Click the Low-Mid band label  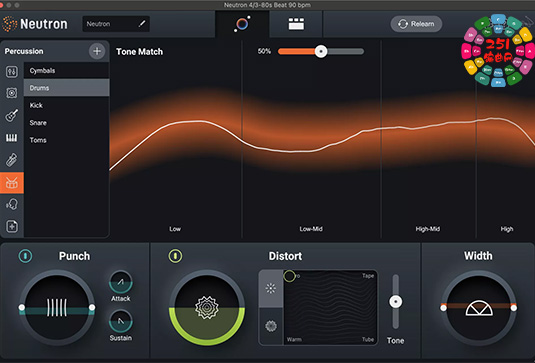point(311,229)
